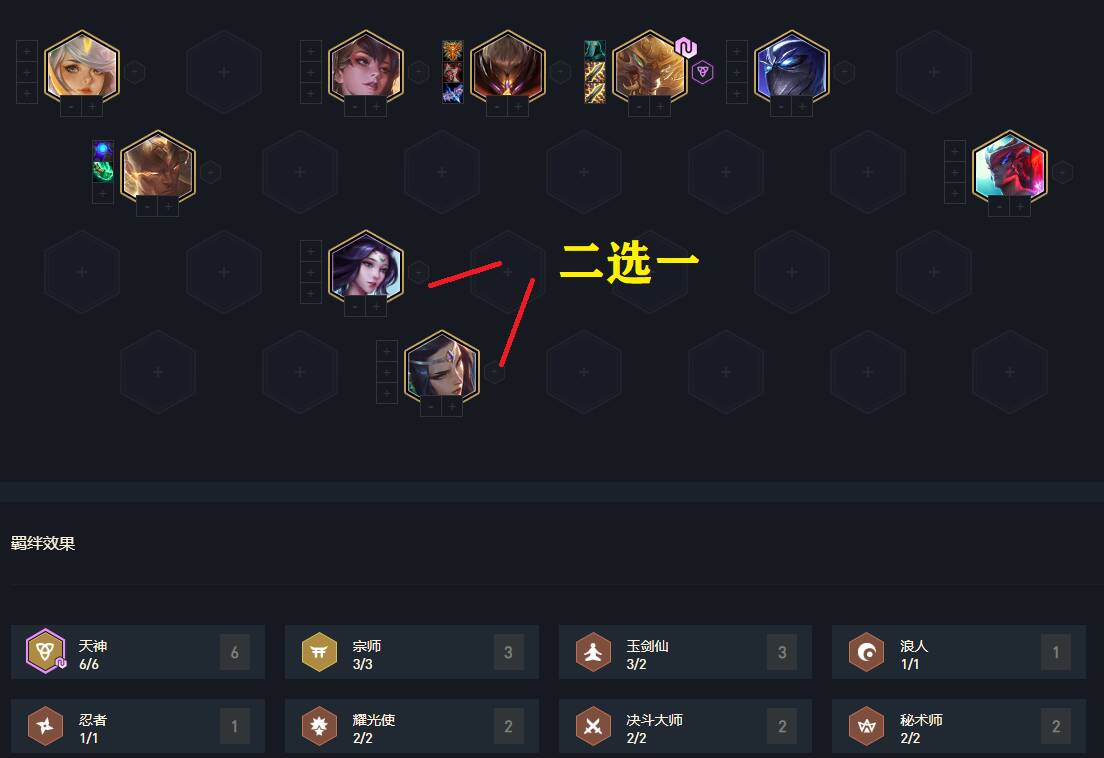Click the 秘术师 trait icon

867,726
